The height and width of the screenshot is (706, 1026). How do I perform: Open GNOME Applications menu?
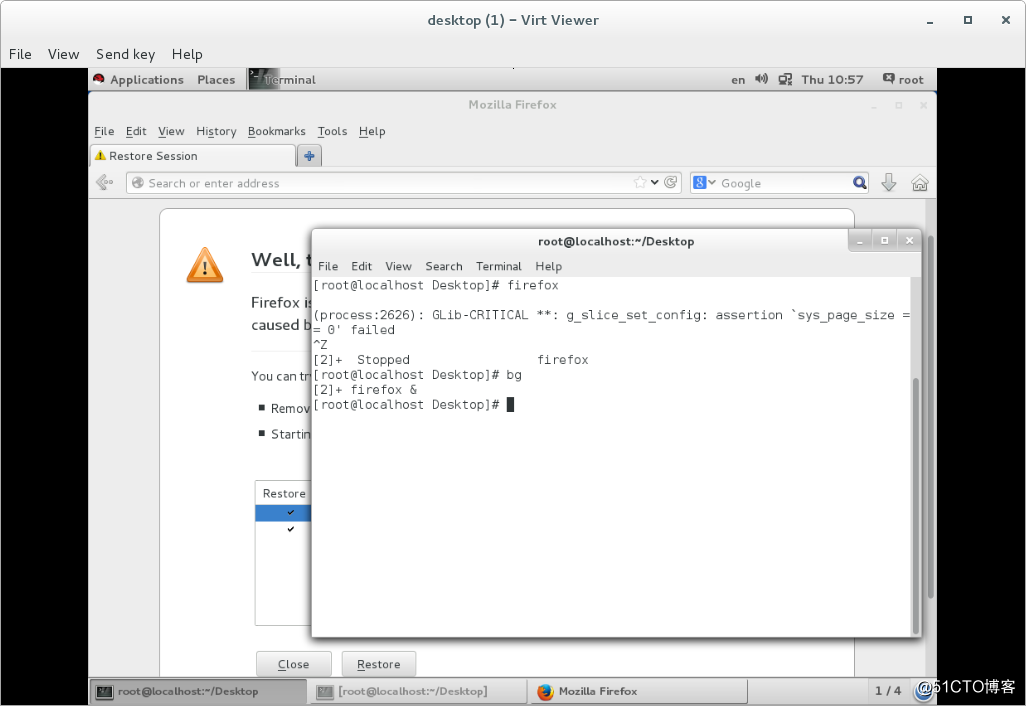click(x=139, y=80)
